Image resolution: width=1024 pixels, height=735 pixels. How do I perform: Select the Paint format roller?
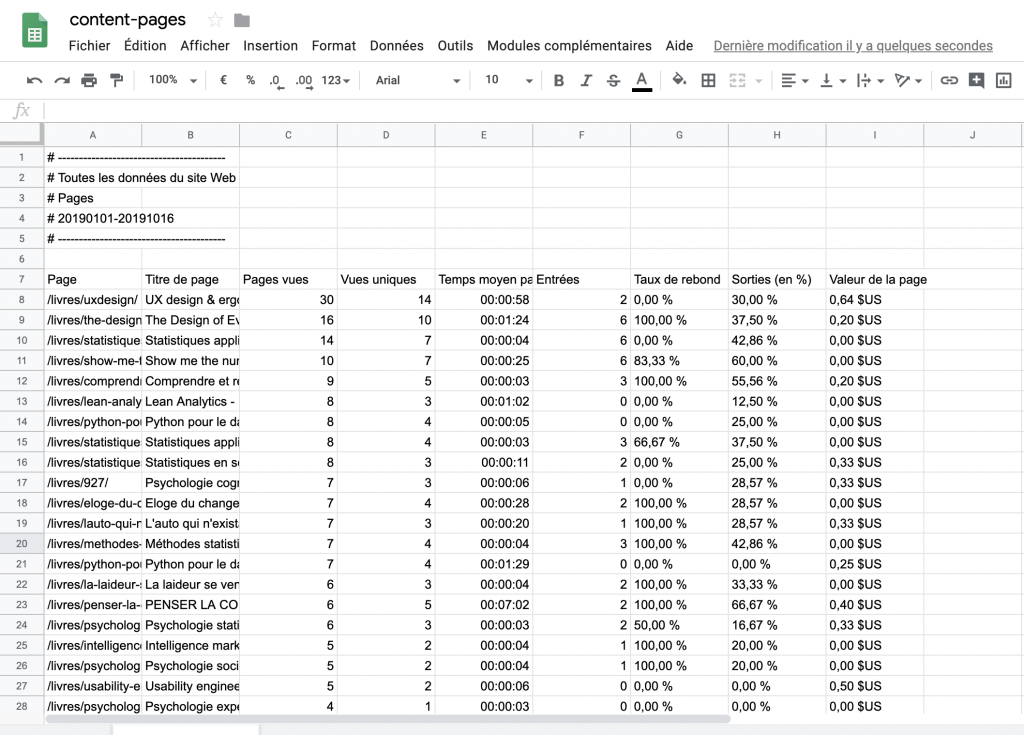coord(117,80)
